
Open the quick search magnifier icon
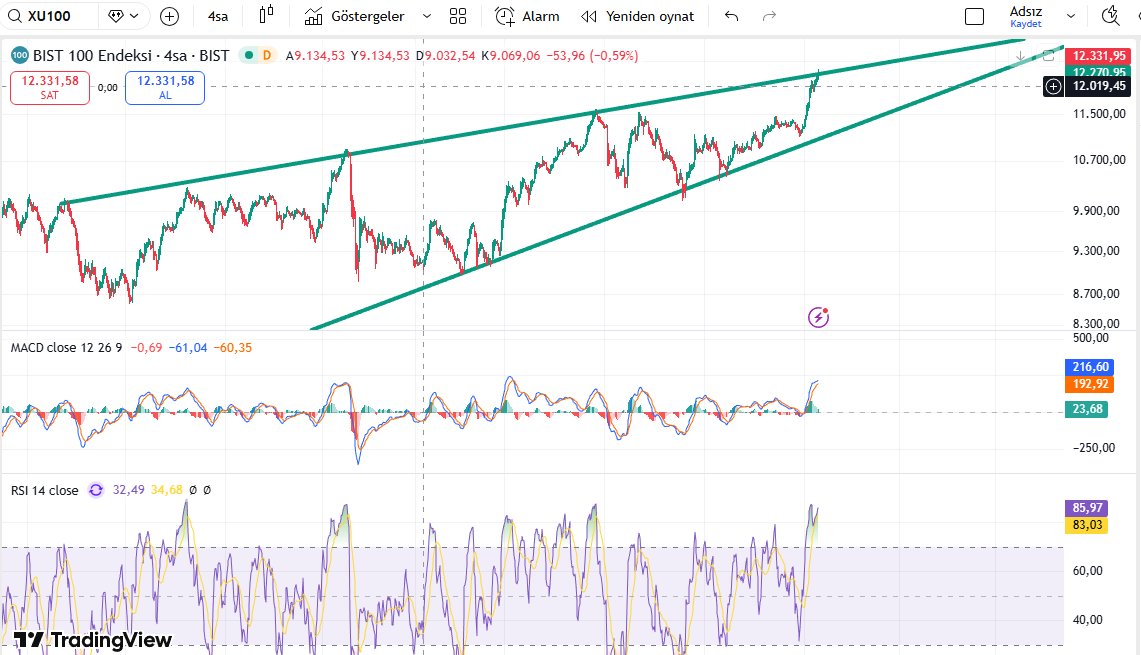1108,17
